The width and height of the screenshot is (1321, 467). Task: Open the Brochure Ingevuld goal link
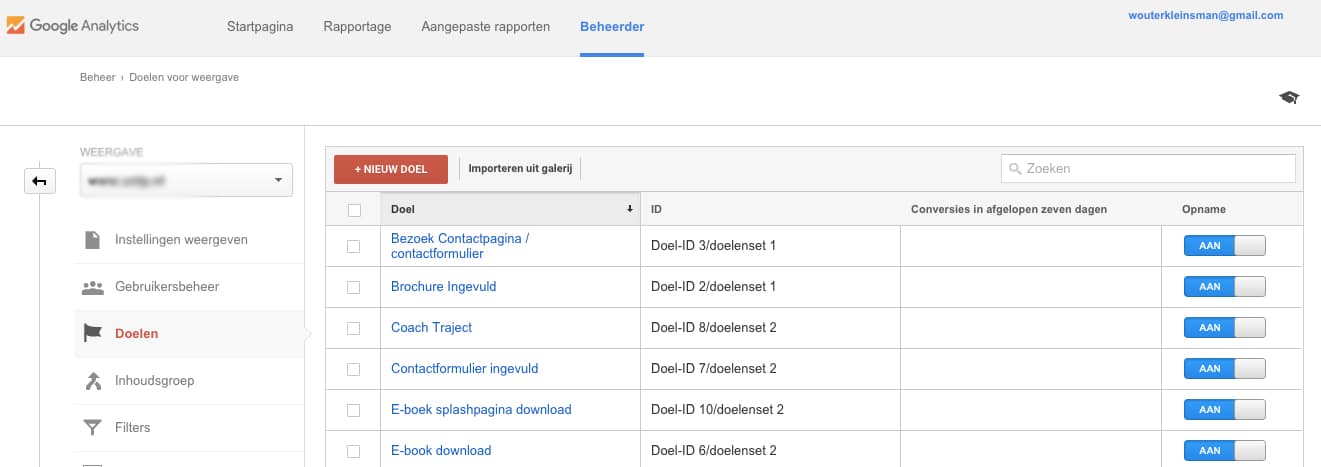(443, 287)
